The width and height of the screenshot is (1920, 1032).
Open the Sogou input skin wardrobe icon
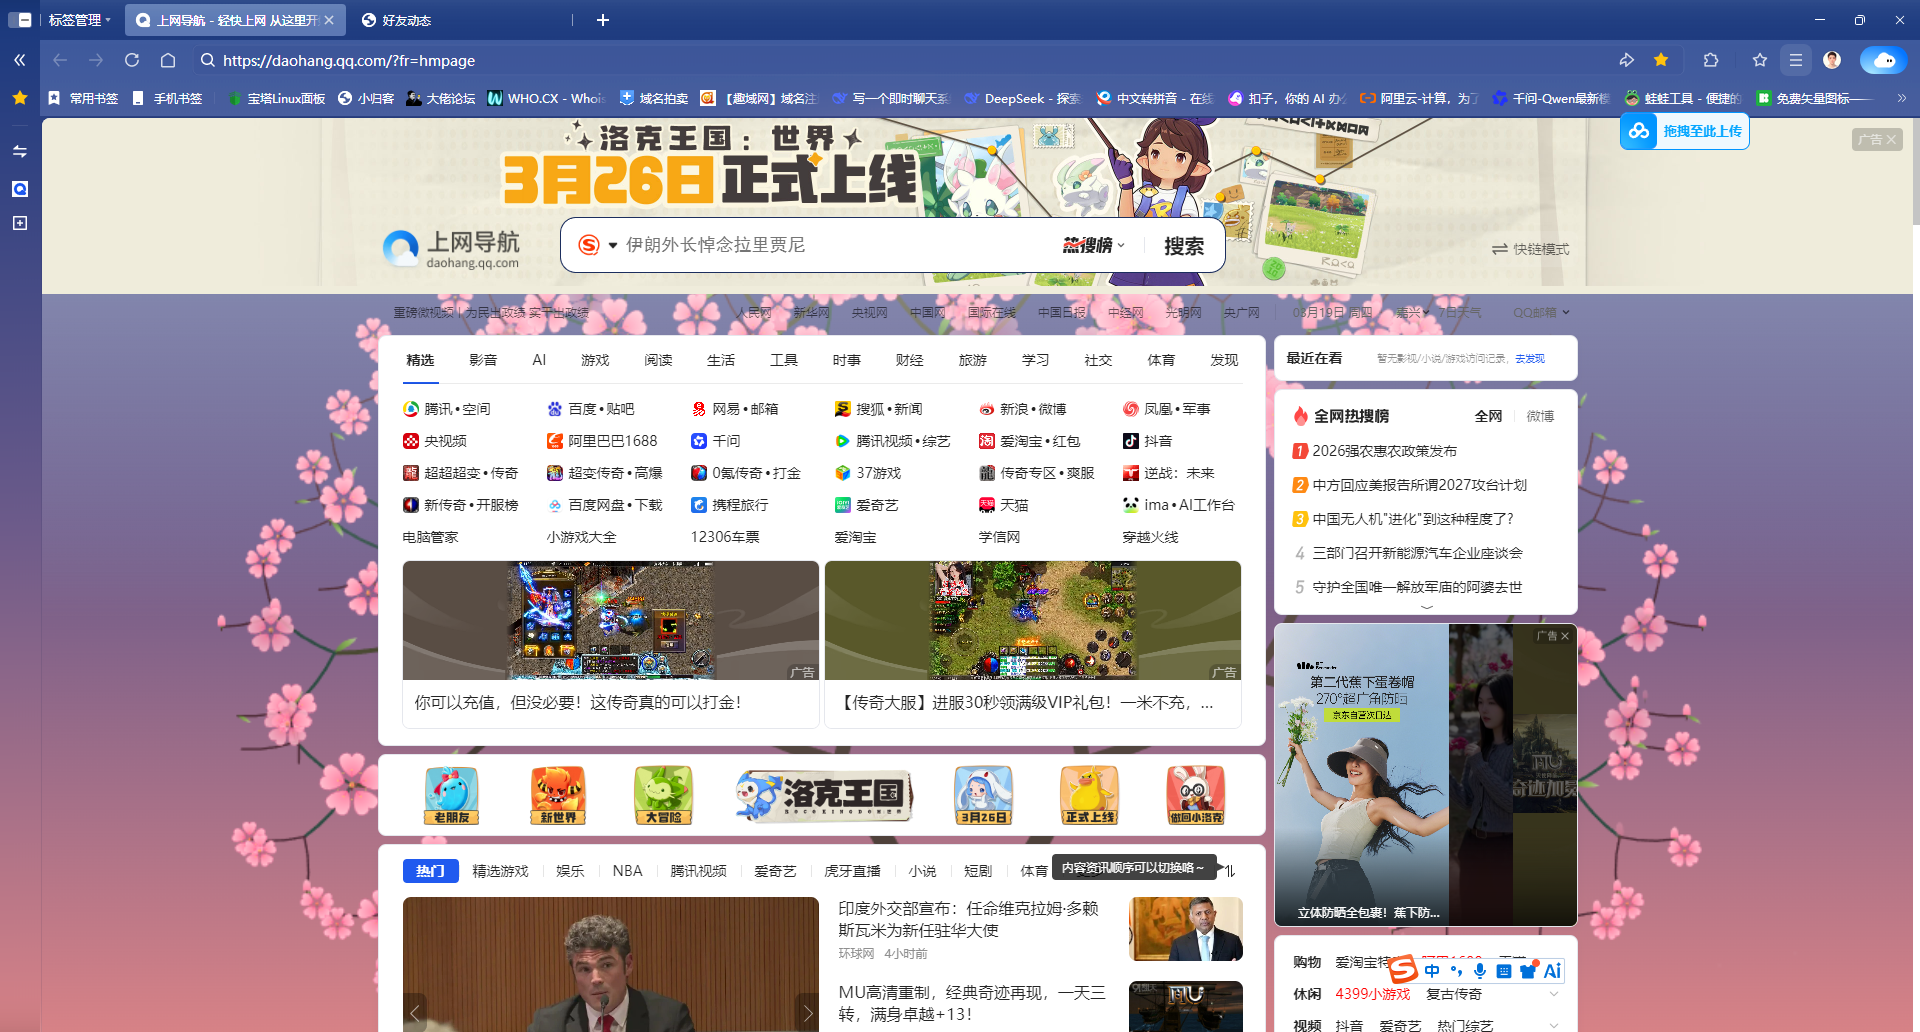[x=1527, y=971]
